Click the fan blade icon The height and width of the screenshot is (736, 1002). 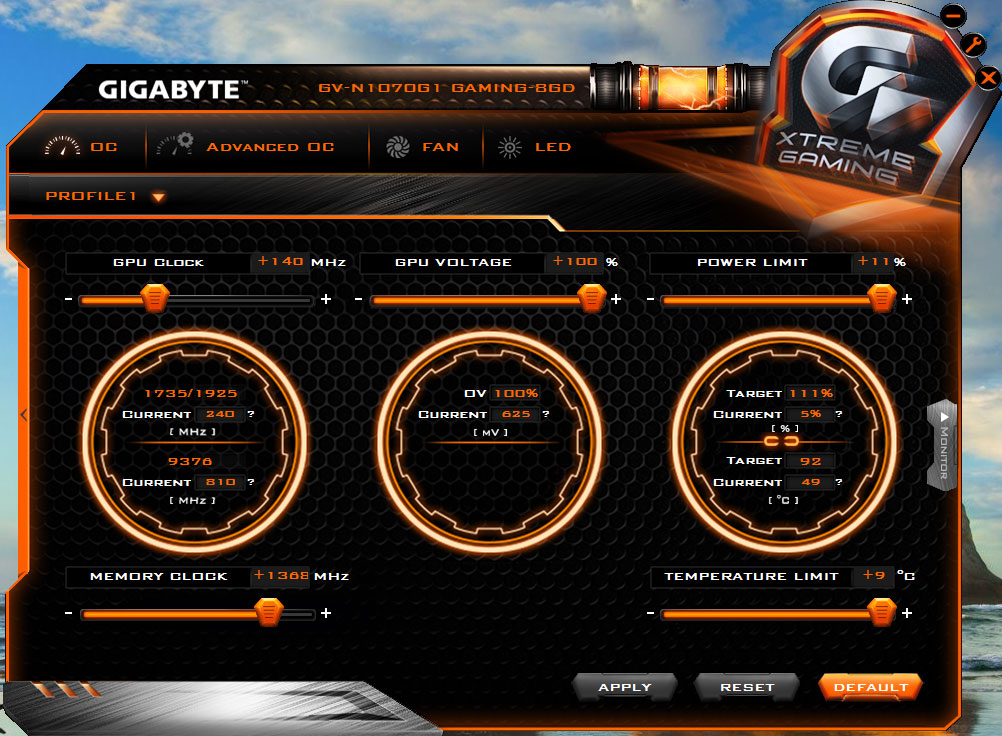point(397,147)
